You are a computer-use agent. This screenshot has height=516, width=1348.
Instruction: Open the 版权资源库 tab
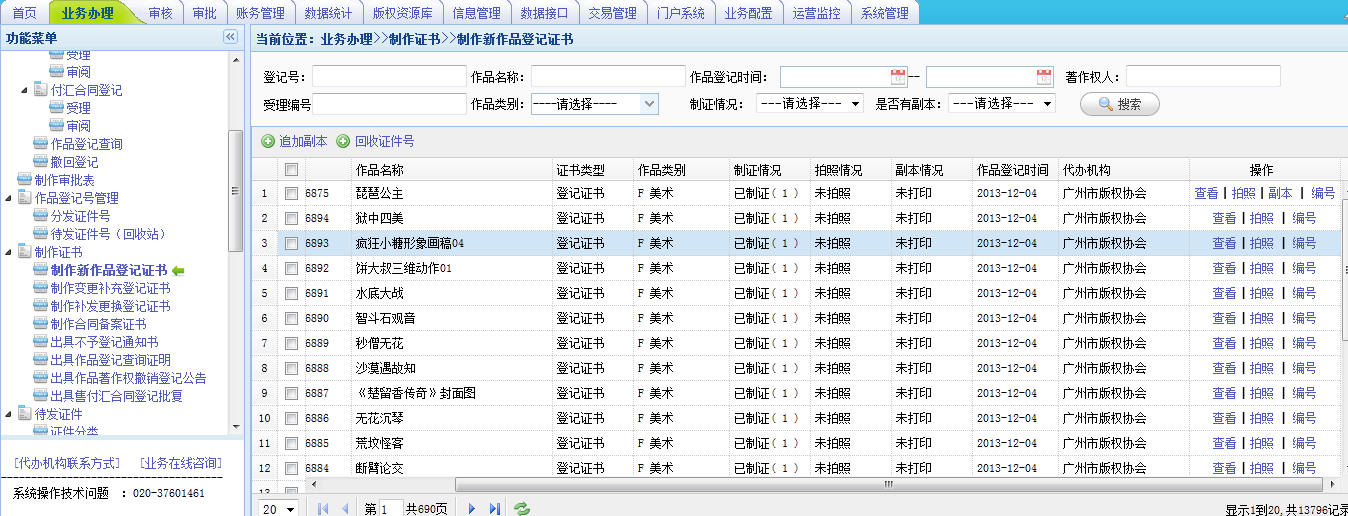(403, 13)
